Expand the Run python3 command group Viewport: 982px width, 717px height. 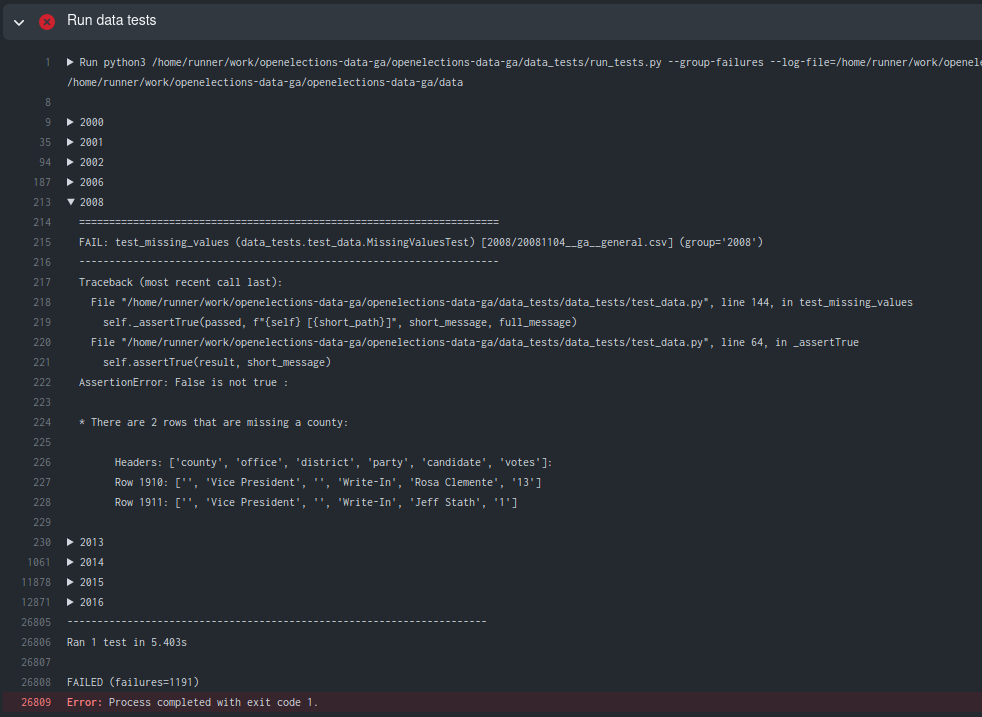click(70, 62)
